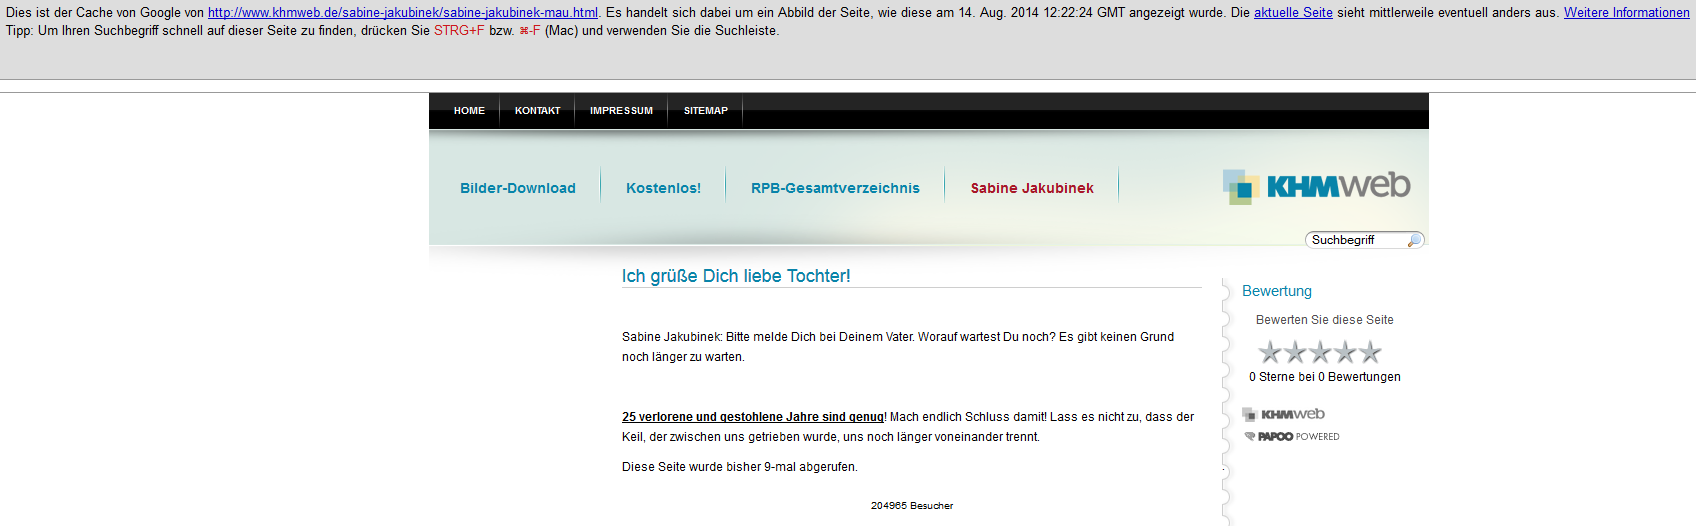Open the RPB-Gesamtverzeichnis section
Screen dimensions: 1696x526
click(835, 188)
